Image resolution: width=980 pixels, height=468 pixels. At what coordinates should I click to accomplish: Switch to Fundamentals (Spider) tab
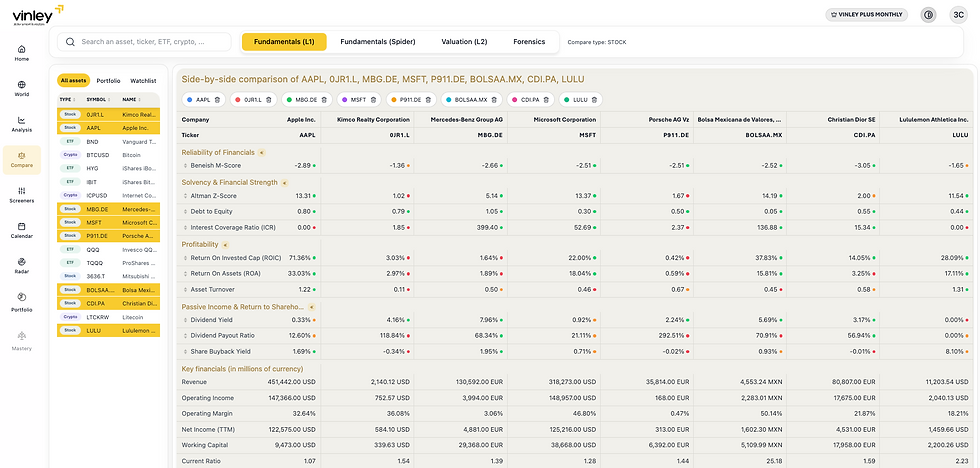click(x=378, y=42)
